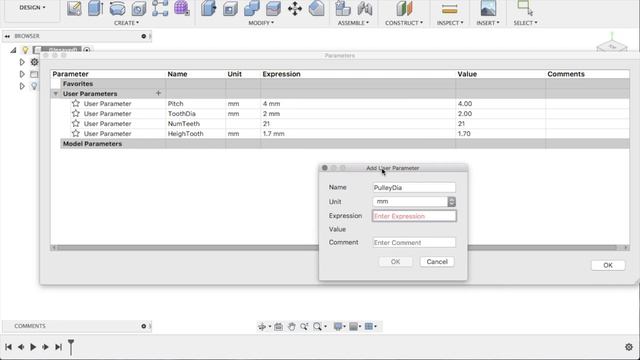Favorite the NumTeeth parameter star

point(76,123)
